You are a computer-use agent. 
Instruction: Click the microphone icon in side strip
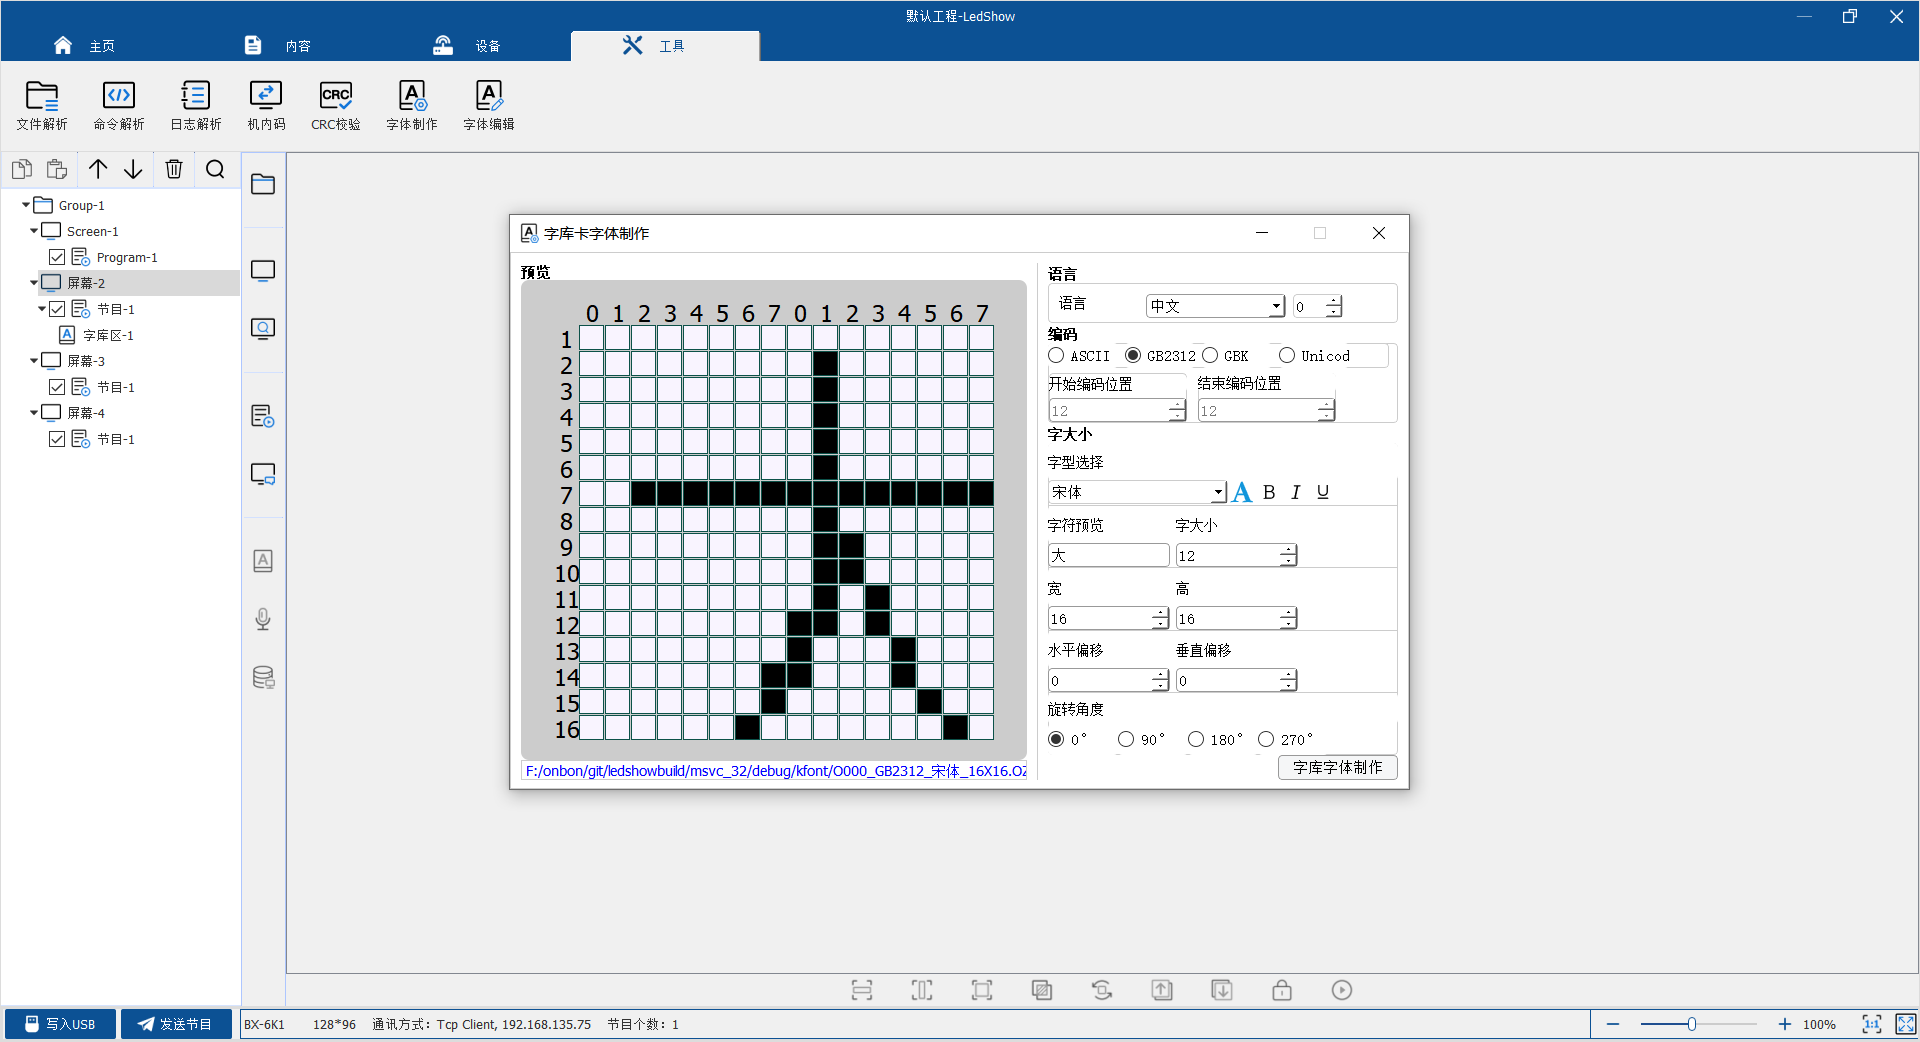263,619
